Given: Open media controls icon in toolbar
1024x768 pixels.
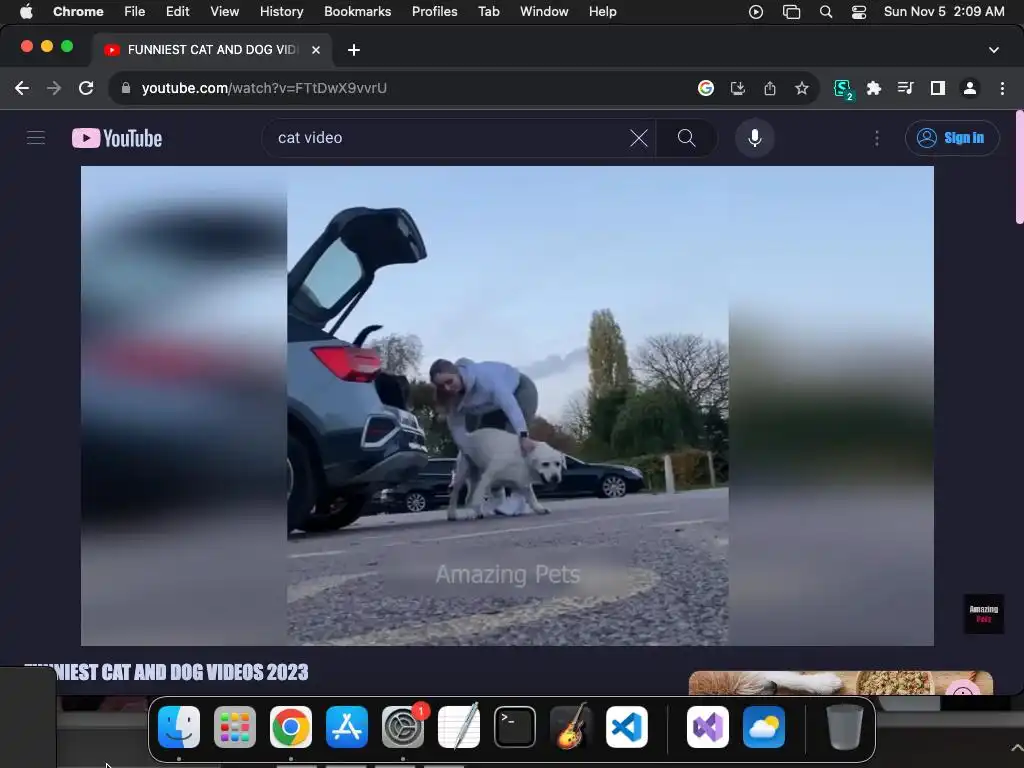Looking at the screenshot, I should pyautogui.click(x=905, y=88).
